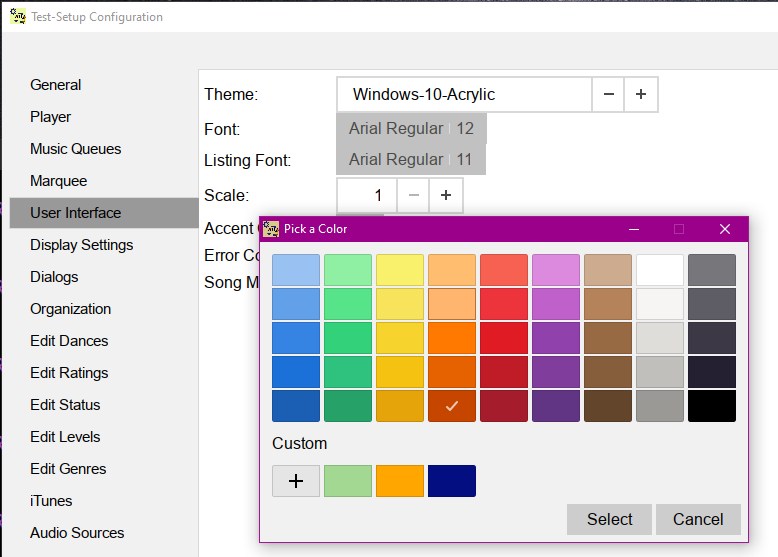Click the Theme field Windows-10-Acrylic
Viewport: 778px width, 557px height.
464,95
